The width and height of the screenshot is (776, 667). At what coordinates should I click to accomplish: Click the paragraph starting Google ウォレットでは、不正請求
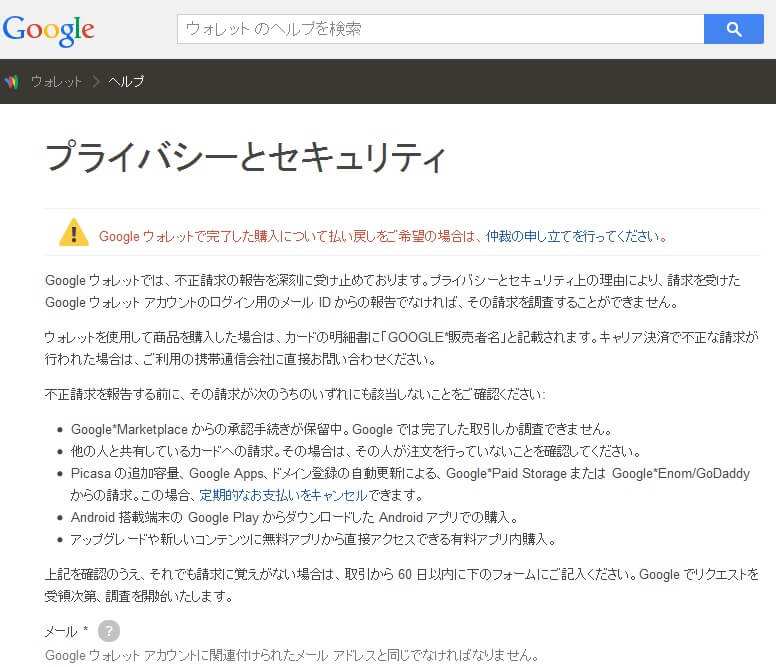(392, 291)
